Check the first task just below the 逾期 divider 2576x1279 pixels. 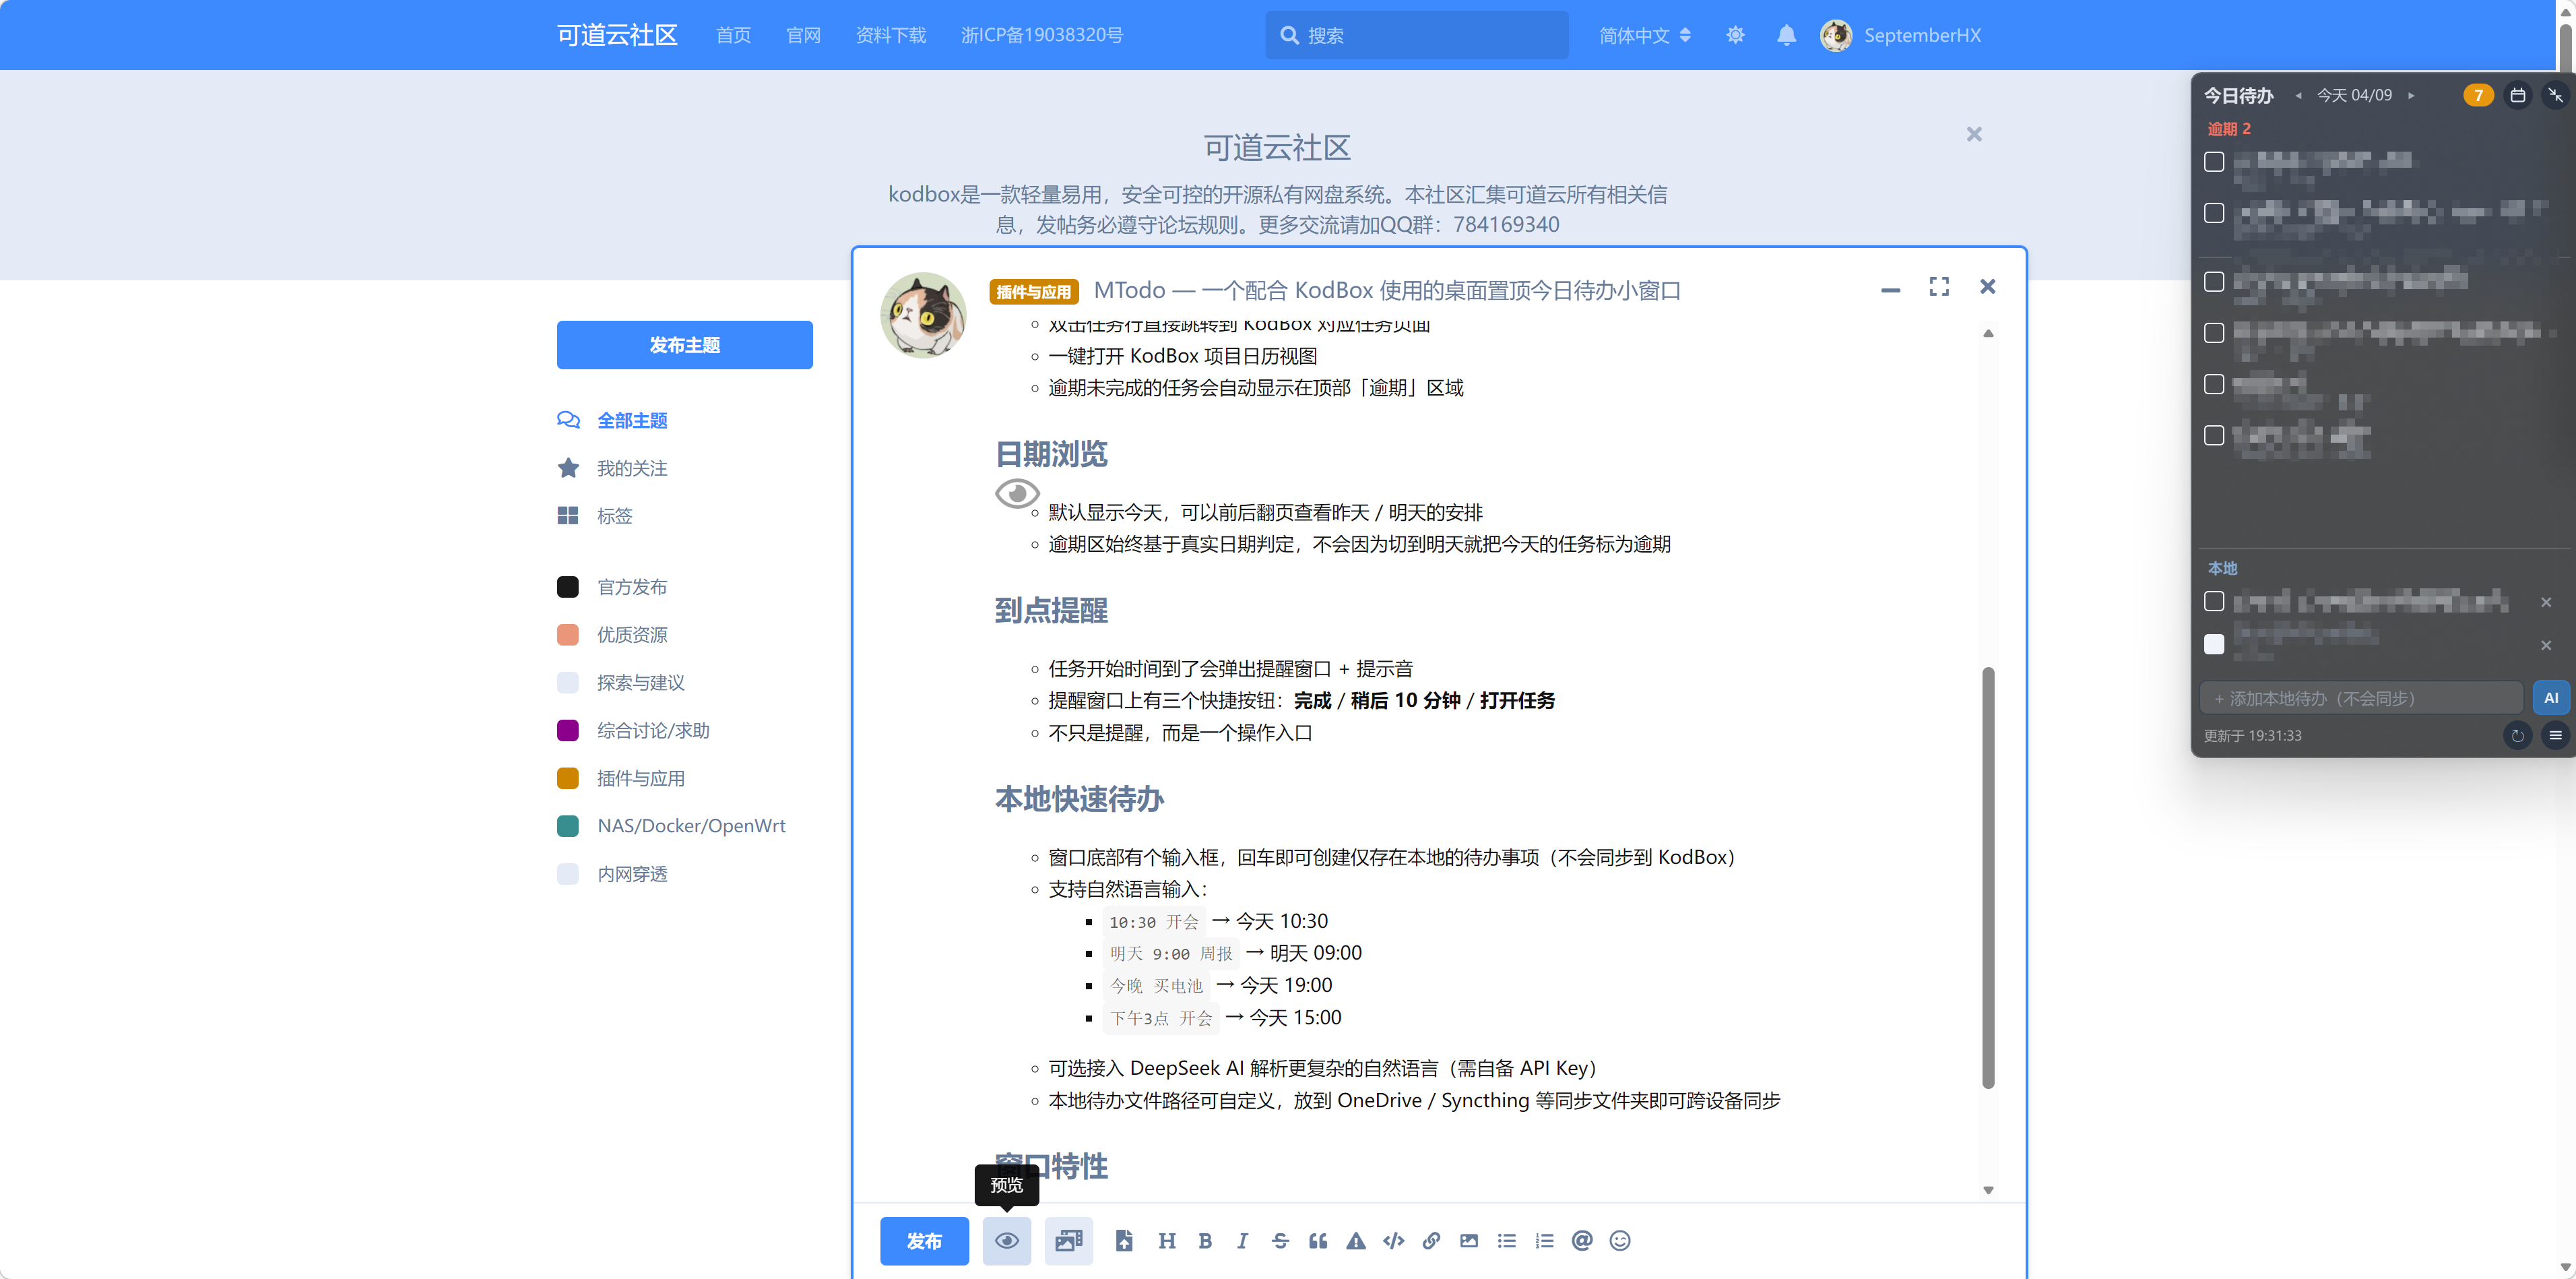click(x=2214, y=282)
